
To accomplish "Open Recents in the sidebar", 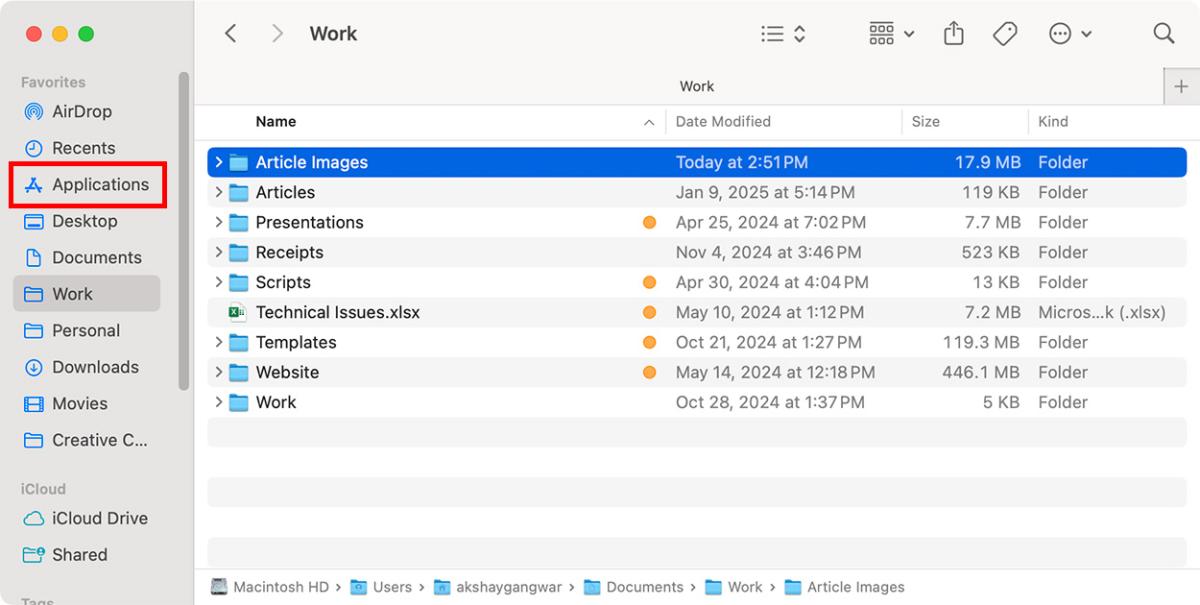I will [x=70, y=148].
